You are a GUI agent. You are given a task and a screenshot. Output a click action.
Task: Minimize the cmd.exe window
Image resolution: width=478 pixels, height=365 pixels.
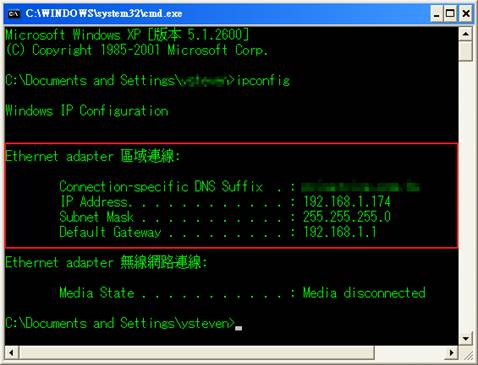point(436,14)
